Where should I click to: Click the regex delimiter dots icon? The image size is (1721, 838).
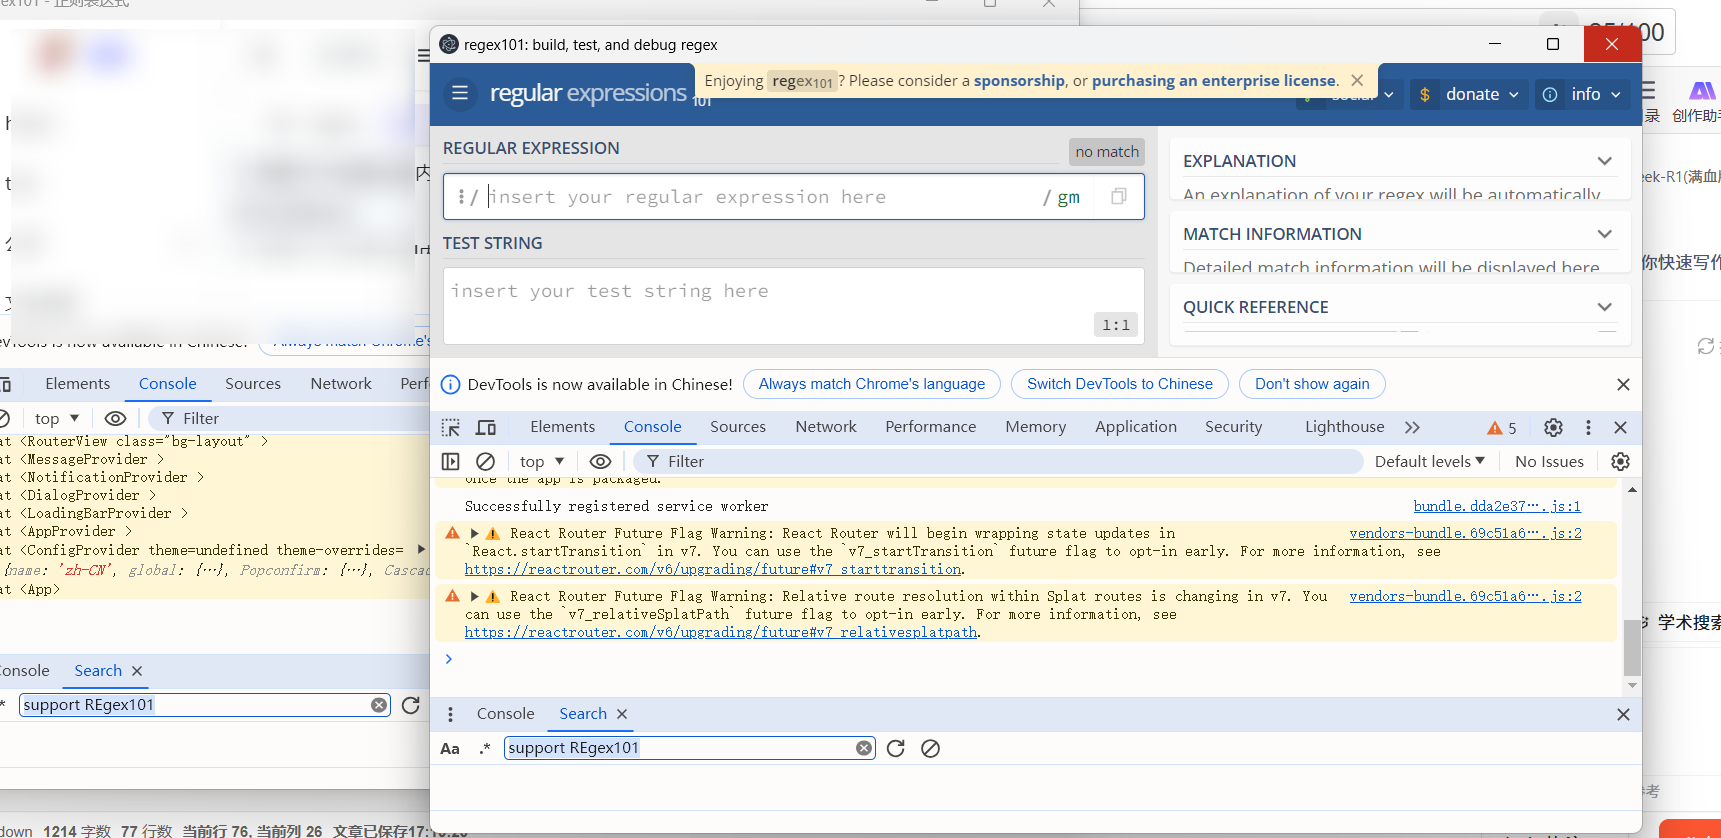(461, 197)
